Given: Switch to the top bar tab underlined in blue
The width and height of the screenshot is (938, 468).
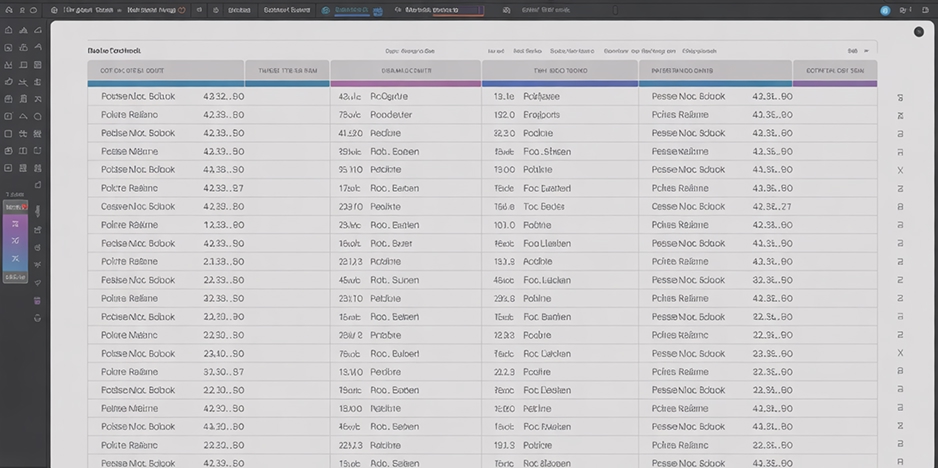Looking at the screenshot, I should click(350, 10).
